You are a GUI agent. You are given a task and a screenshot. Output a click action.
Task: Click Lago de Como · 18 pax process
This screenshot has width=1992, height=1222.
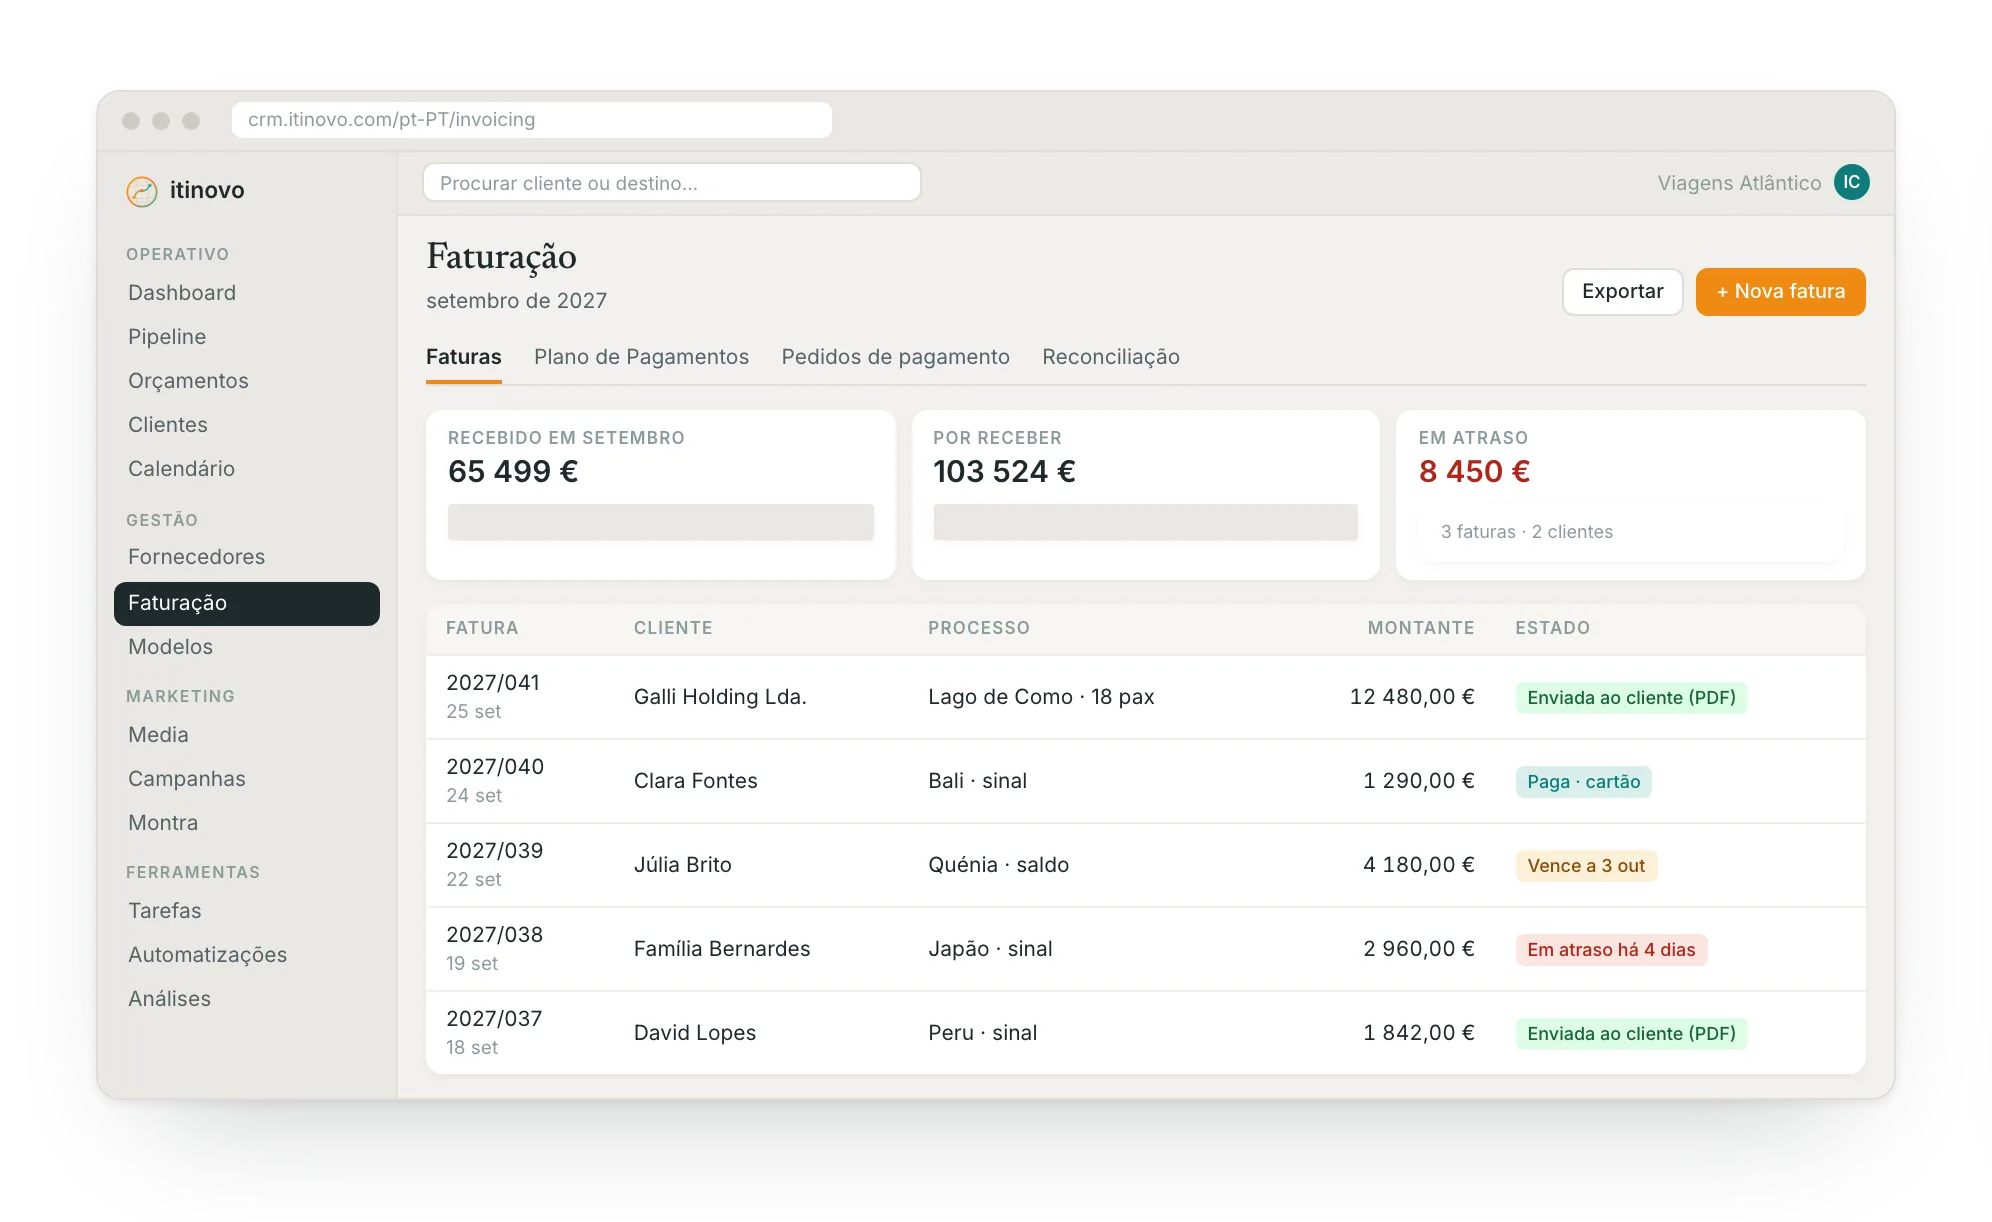click(1041, 697)
